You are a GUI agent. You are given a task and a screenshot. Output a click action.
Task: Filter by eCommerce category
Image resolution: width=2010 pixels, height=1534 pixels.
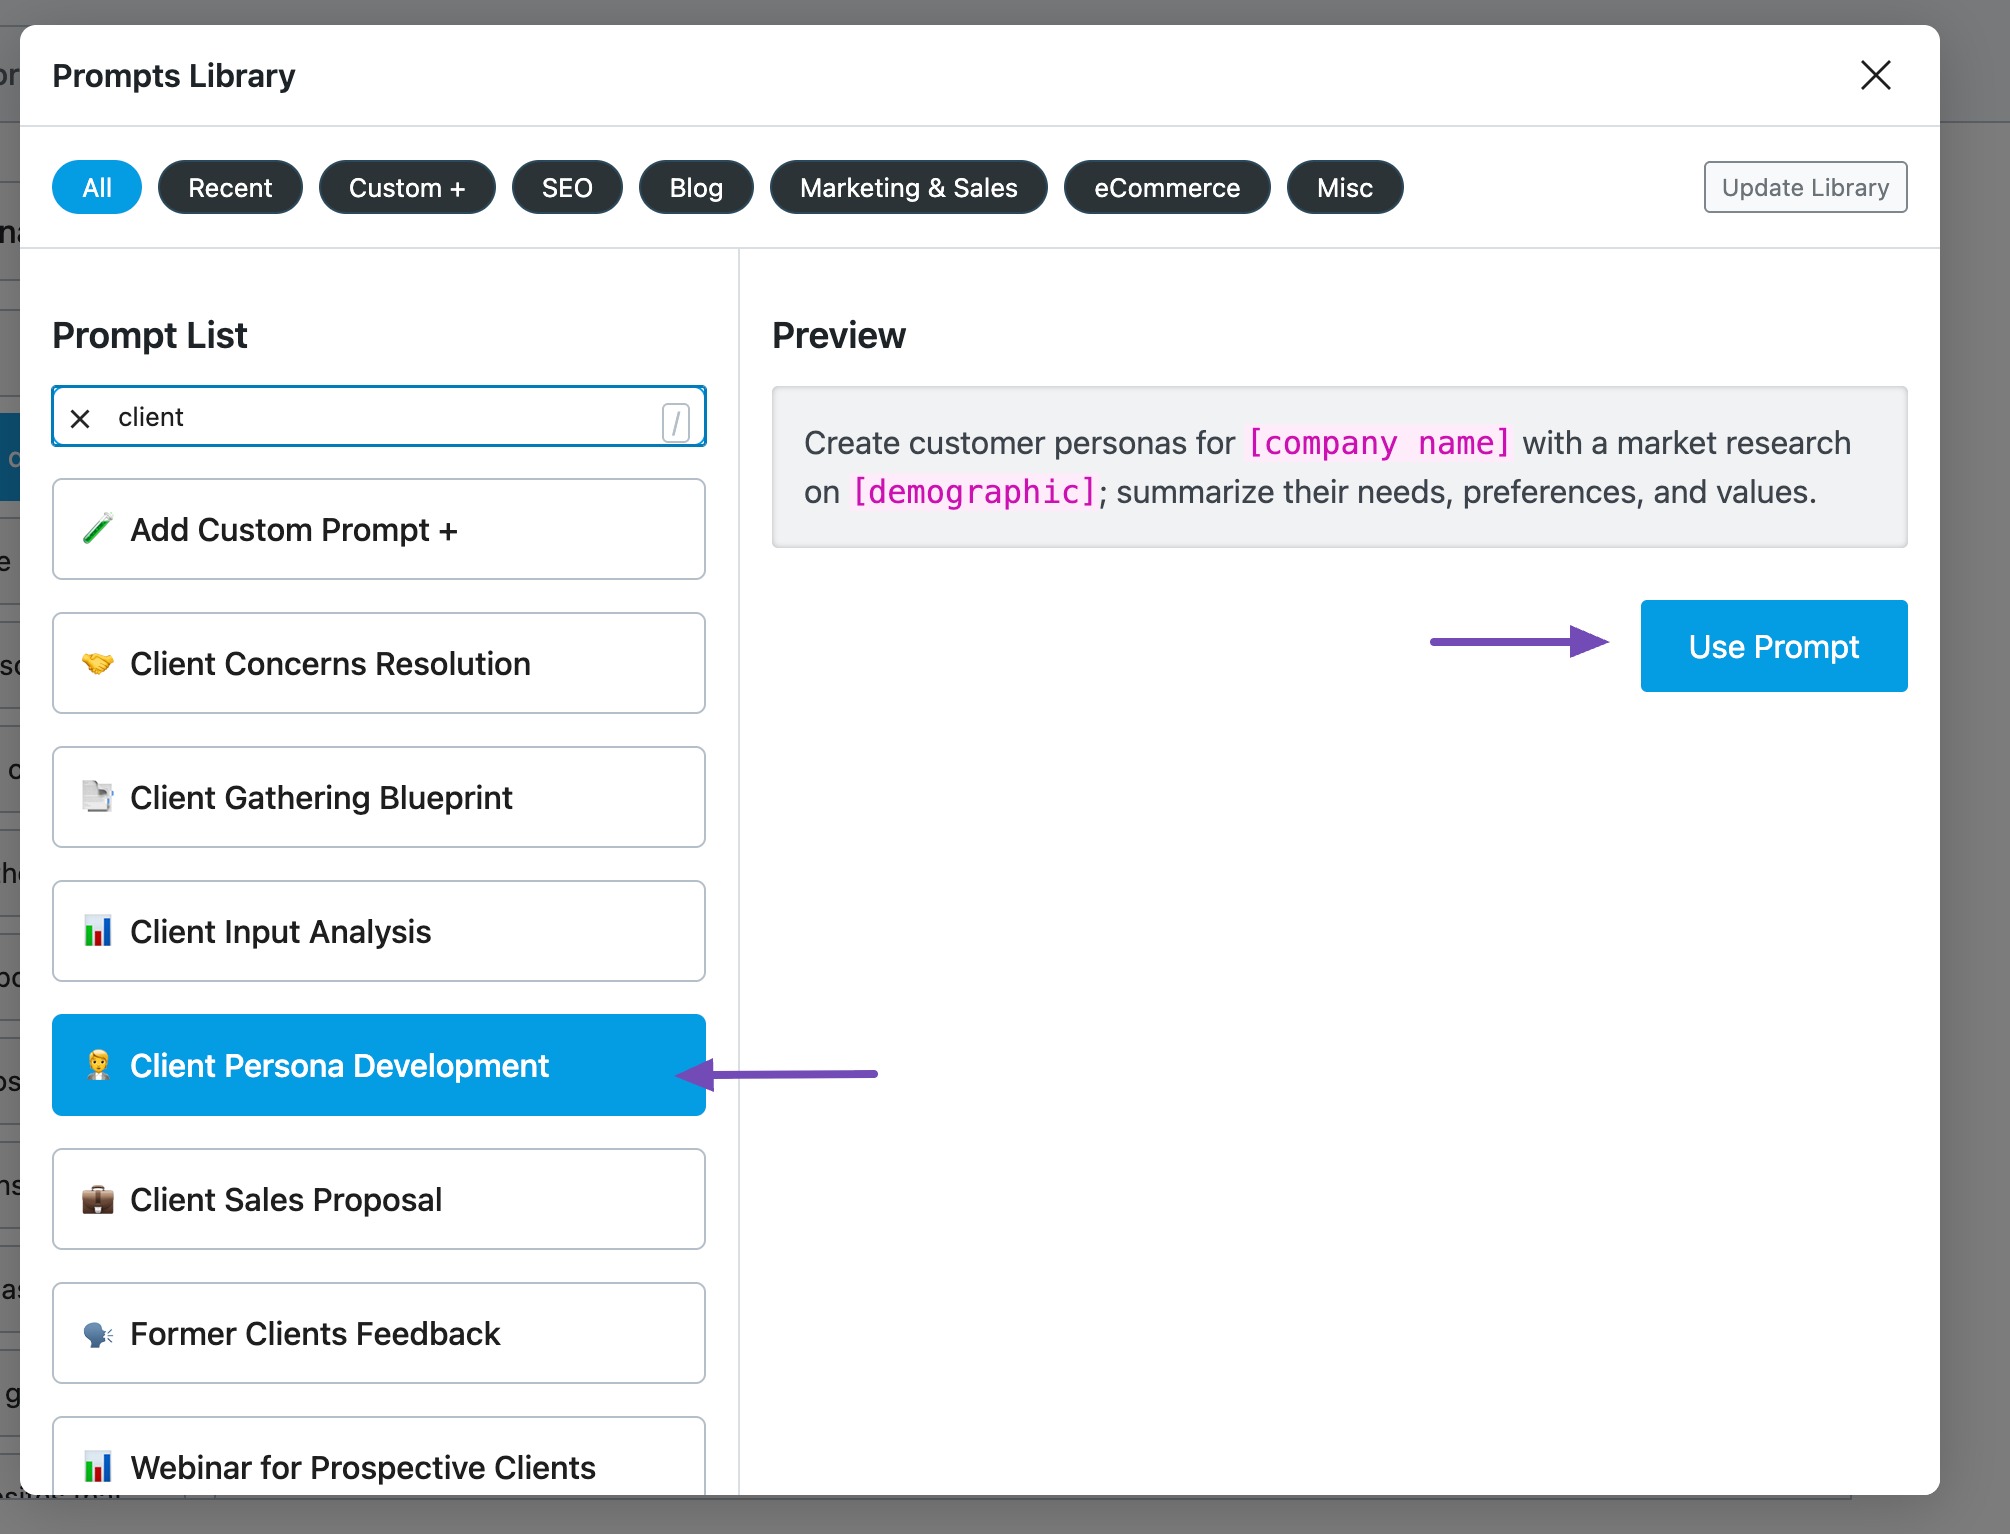pyautogui.click(x=1166, y=187)
